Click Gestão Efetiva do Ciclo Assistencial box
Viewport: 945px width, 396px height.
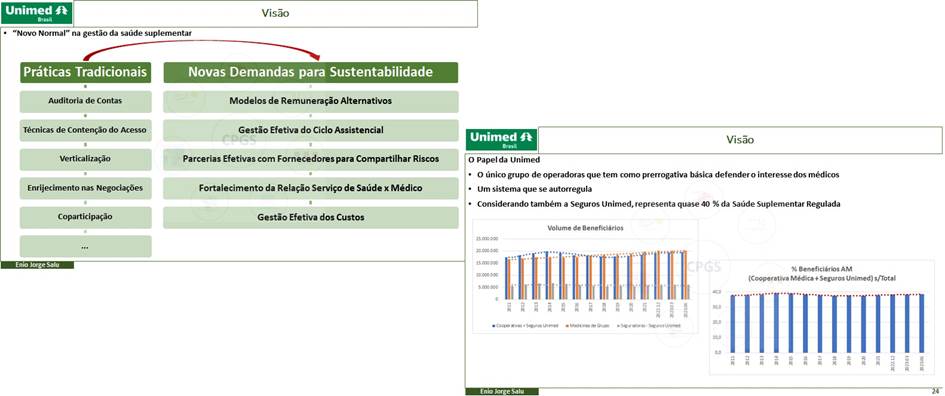pyautogui.click(x=310, y=130)
